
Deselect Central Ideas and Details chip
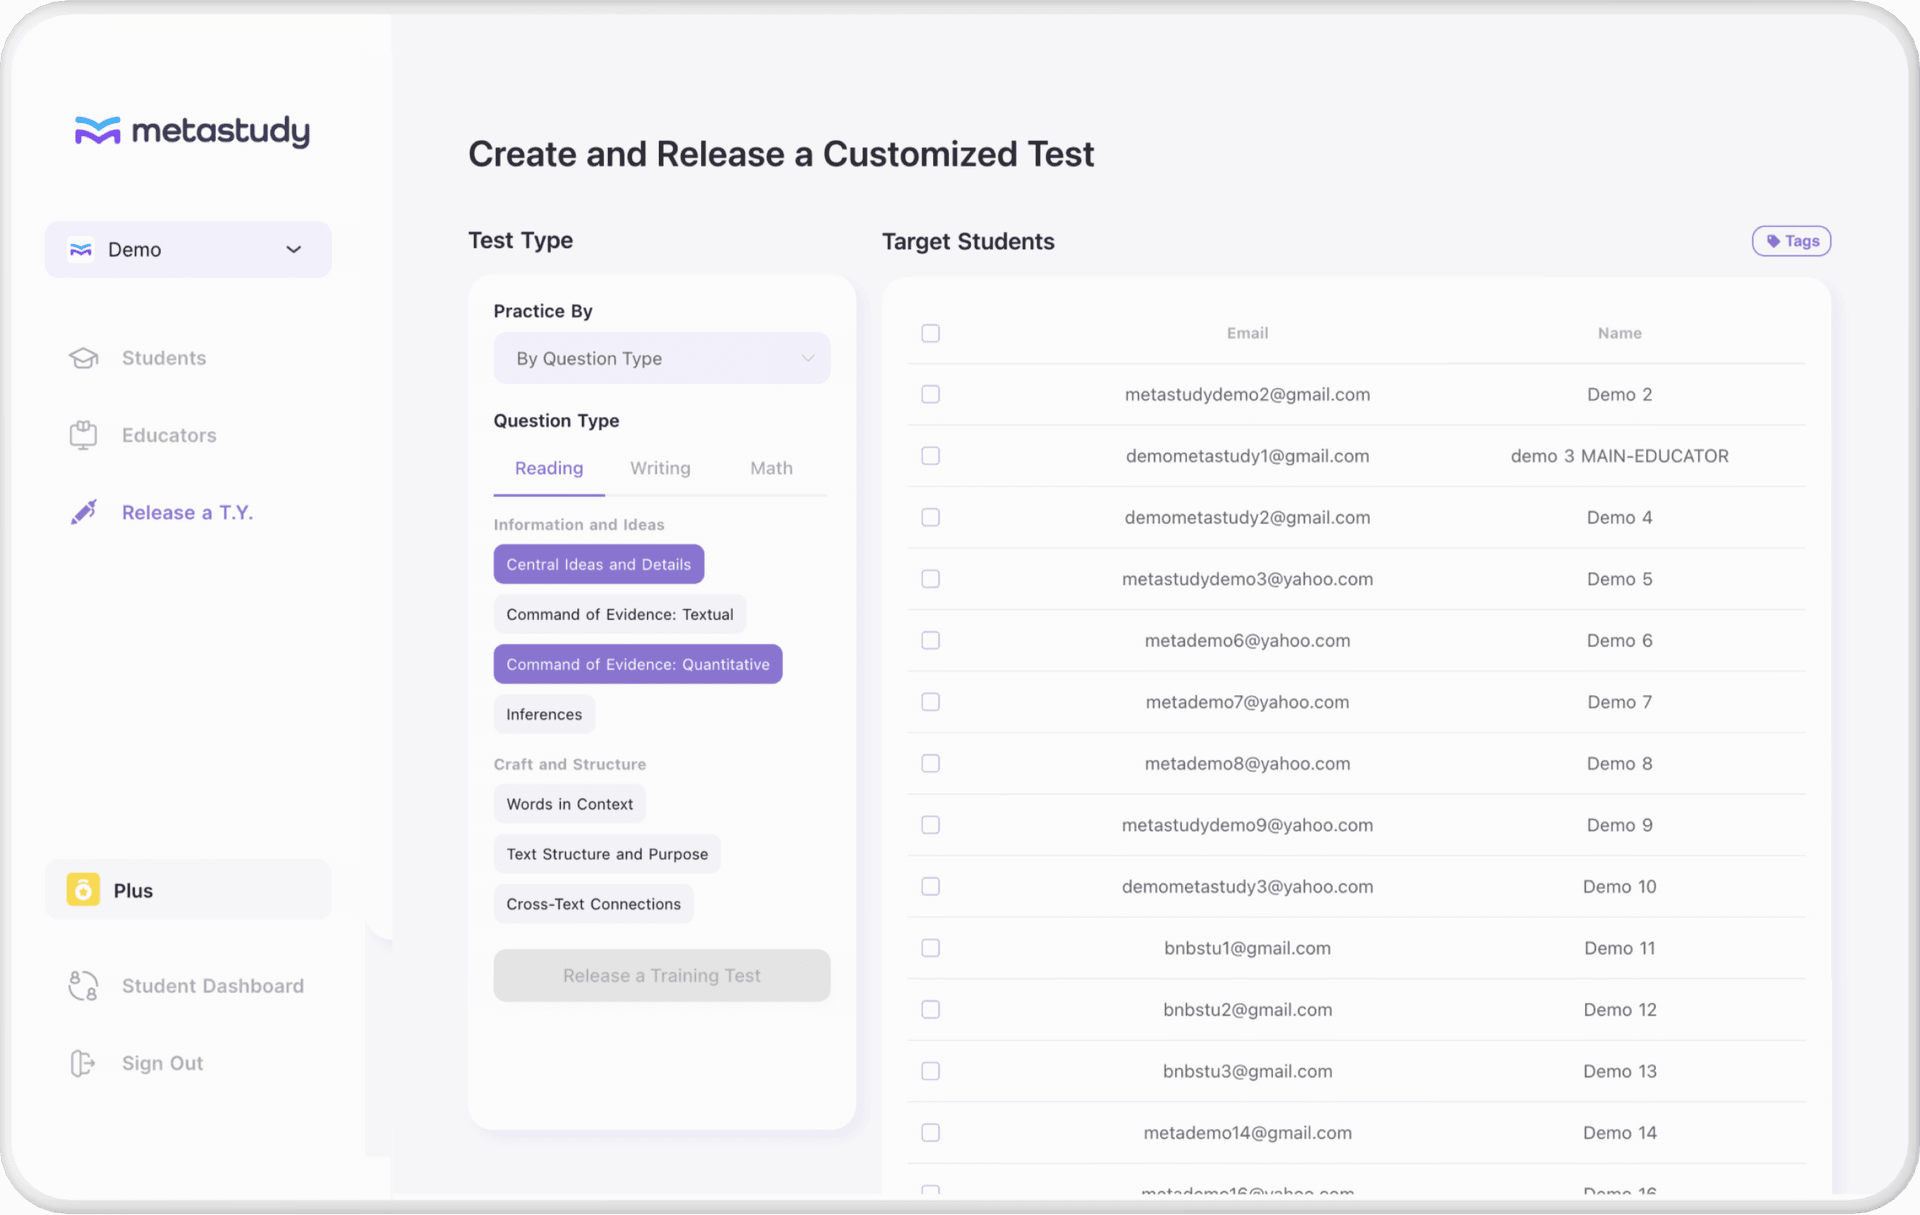click(598, 564)
